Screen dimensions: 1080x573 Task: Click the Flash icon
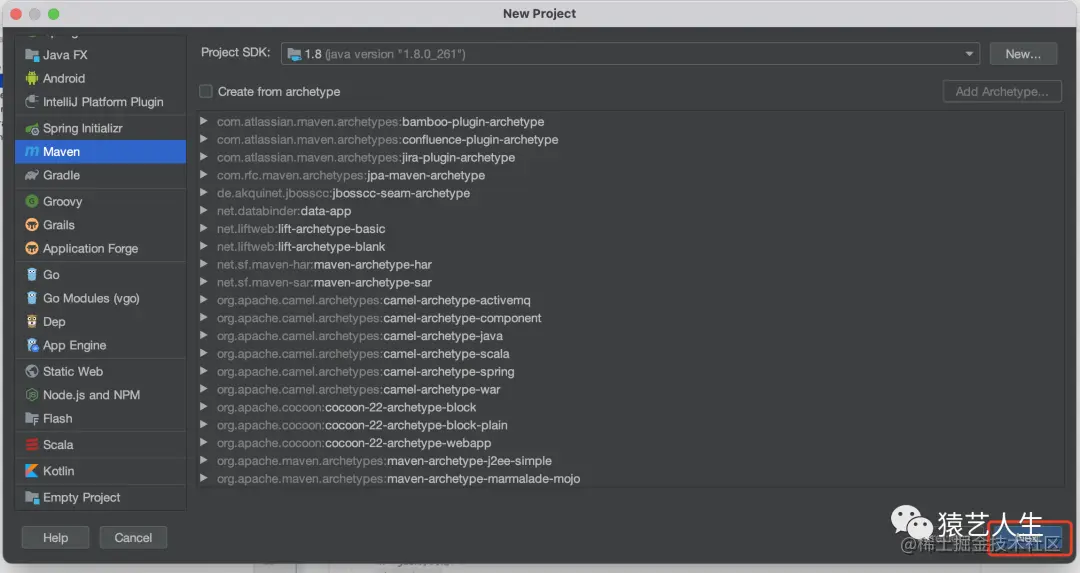[32, 419]
